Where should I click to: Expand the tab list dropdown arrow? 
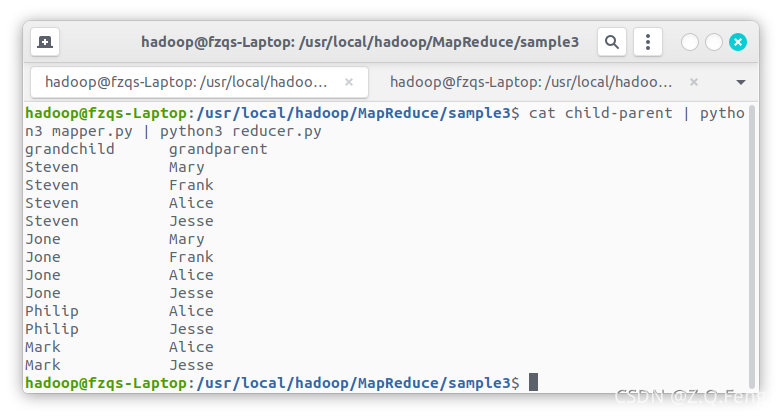tap(741, 82)
